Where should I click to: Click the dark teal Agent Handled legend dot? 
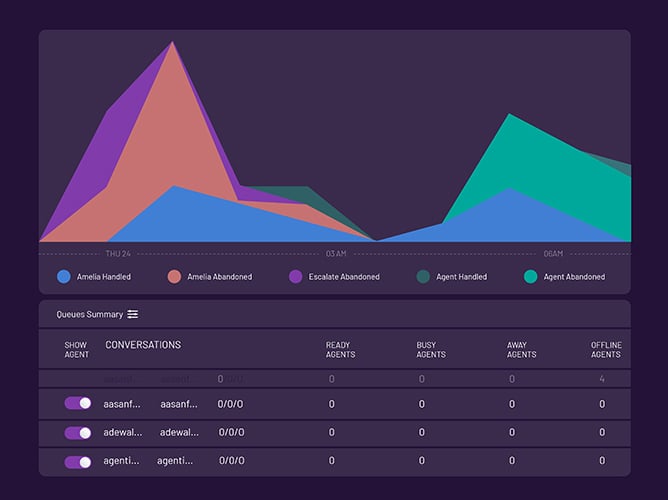click(423, 276)
